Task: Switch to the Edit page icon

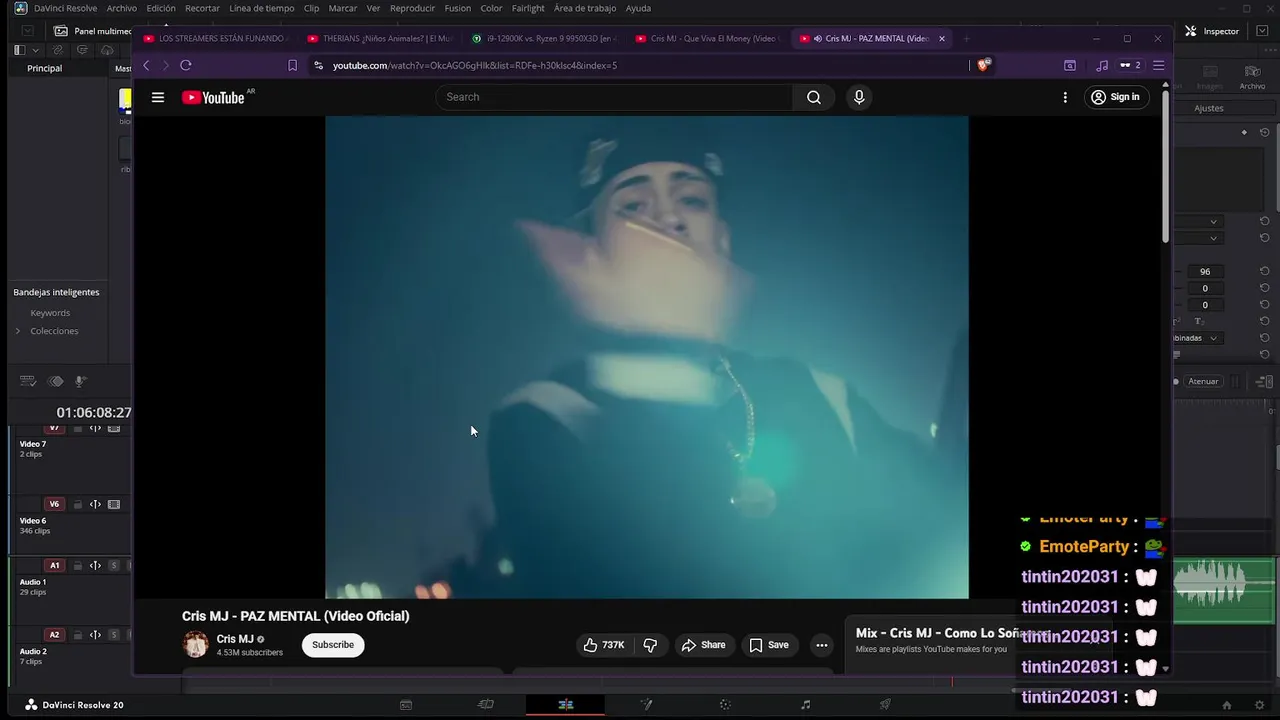Action: [x=566, y=705]
